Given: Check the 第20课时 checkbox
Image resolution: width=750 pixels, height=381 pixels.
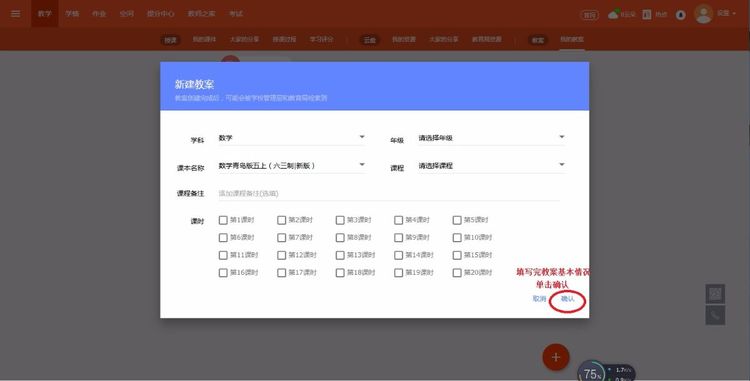Looking at the screenshot, I should click(x=457, y=272).
